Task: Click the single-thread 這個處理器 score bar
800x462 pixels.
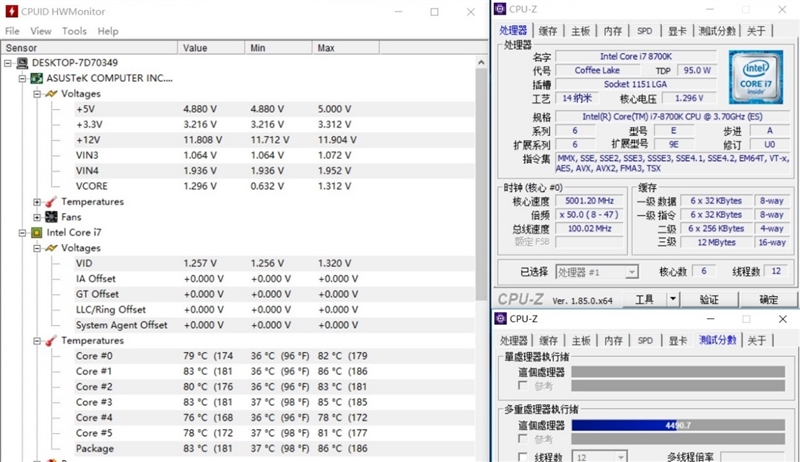Action: 678,372
